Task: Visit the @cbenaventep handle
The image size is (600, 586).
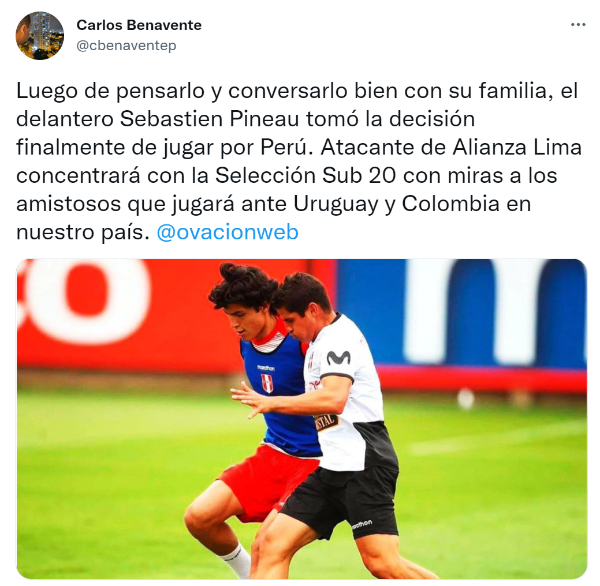Action: (126, 46)
